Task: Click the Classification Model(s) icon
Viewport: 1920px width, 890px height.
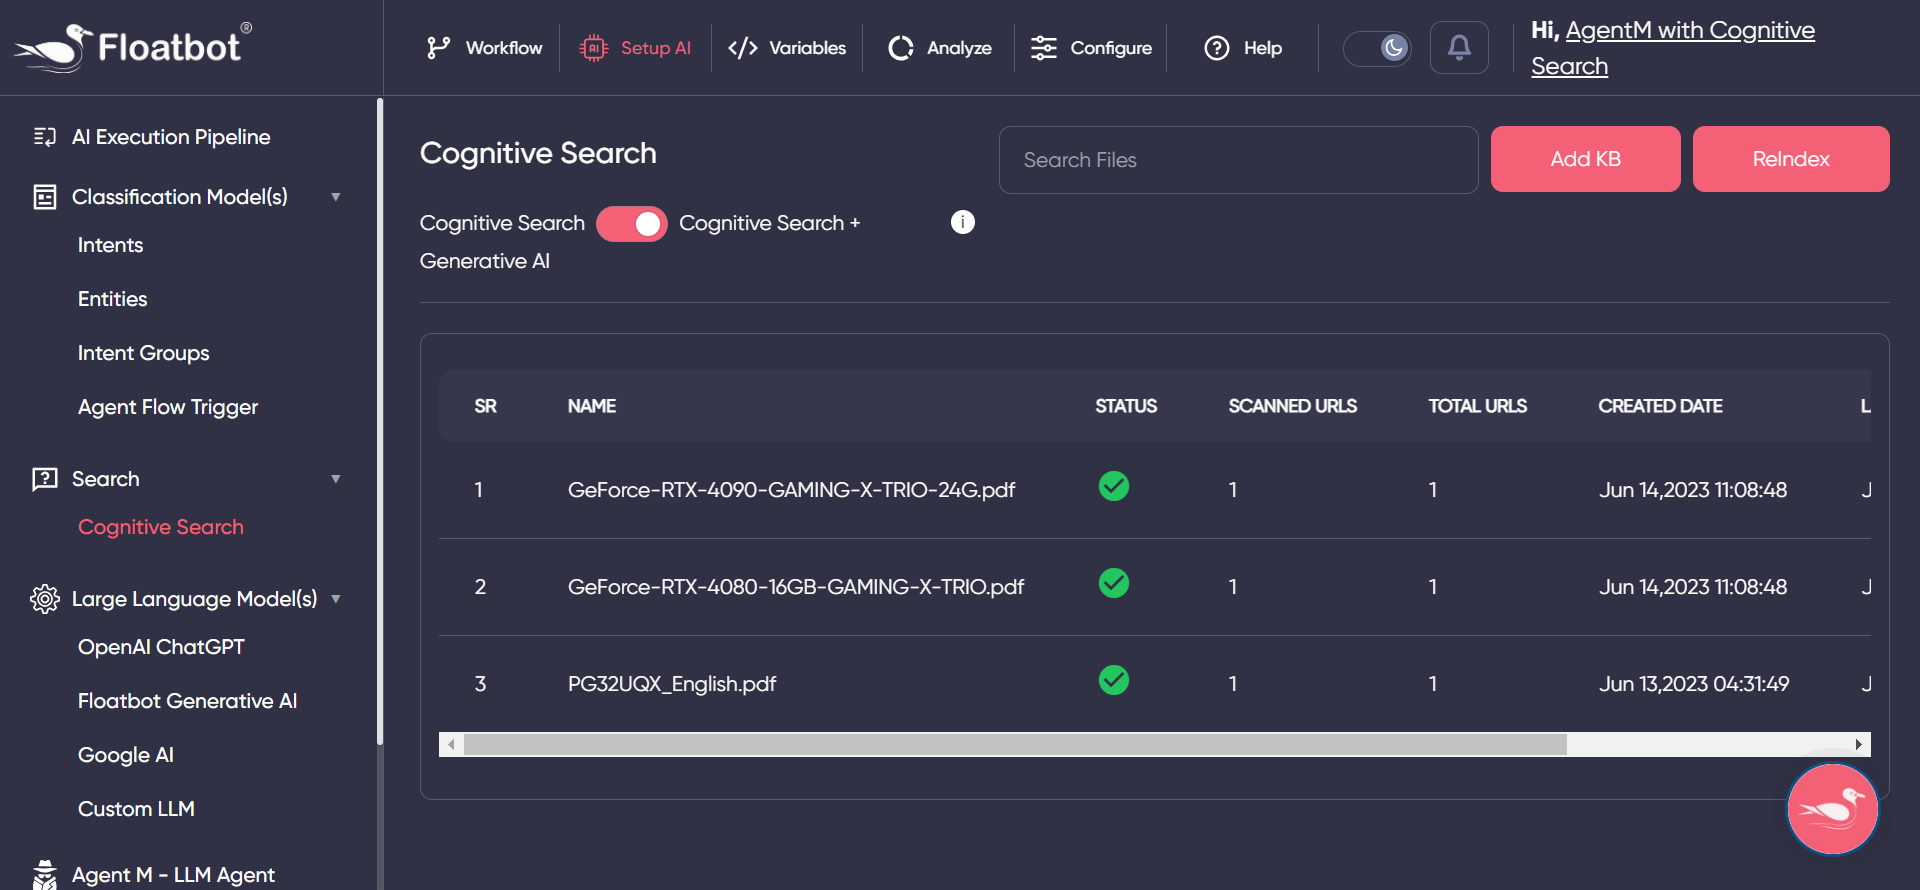Action: (x=45, y=197)
